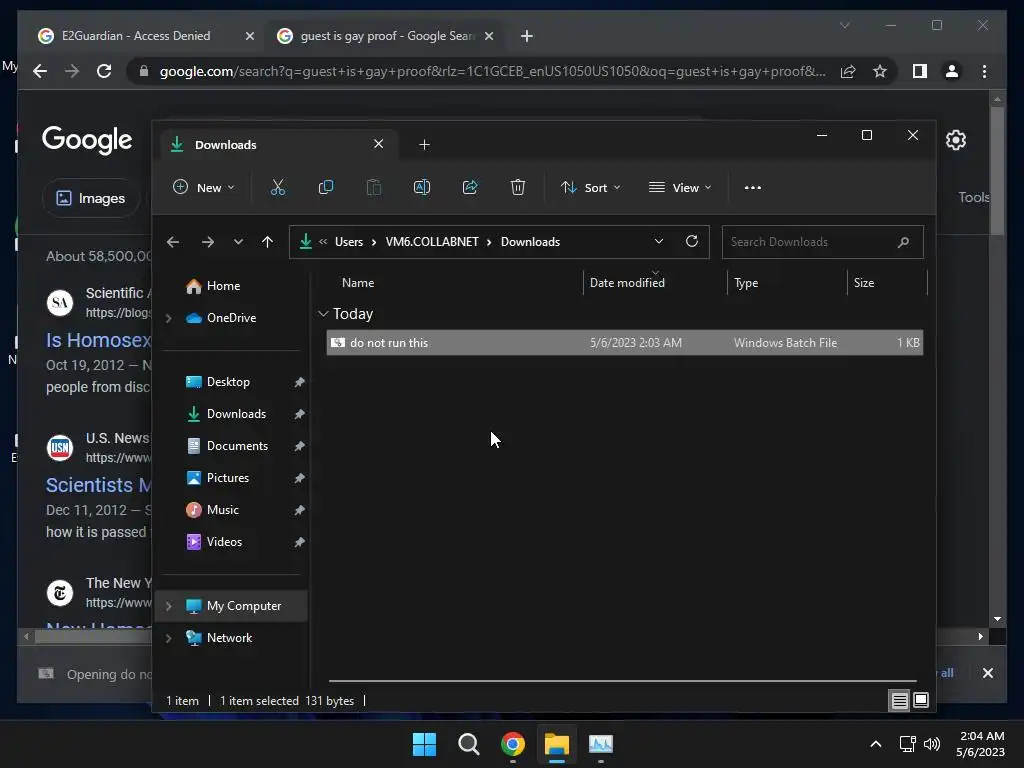The width and height of the screenshot is (1024, 768).
Task: Click the Images filter on Google
Action: [91, 198]
